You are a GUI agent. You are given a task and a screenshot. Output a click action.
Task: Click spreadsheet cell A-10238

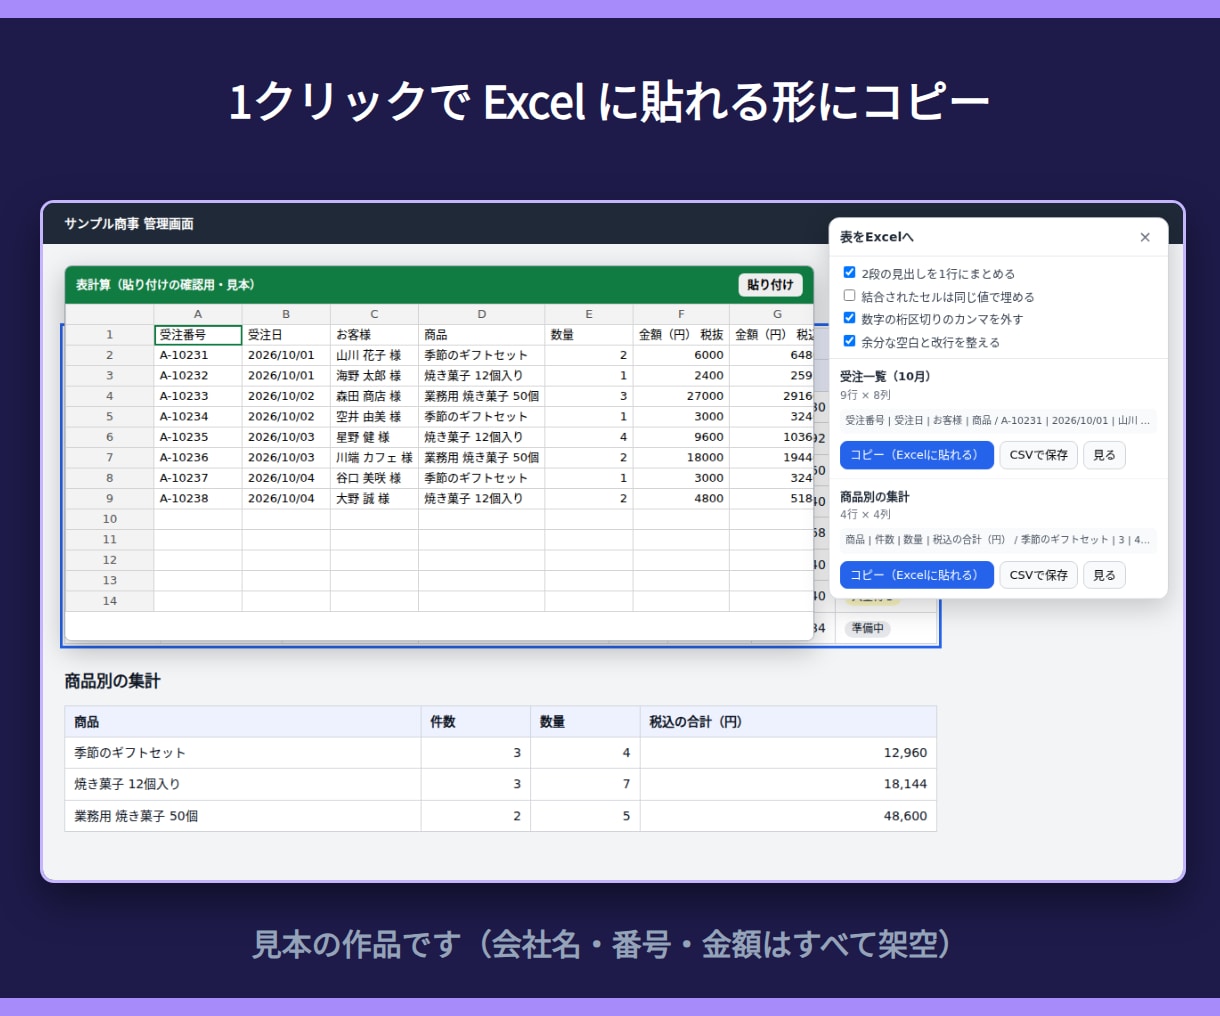tap(198, 499)
